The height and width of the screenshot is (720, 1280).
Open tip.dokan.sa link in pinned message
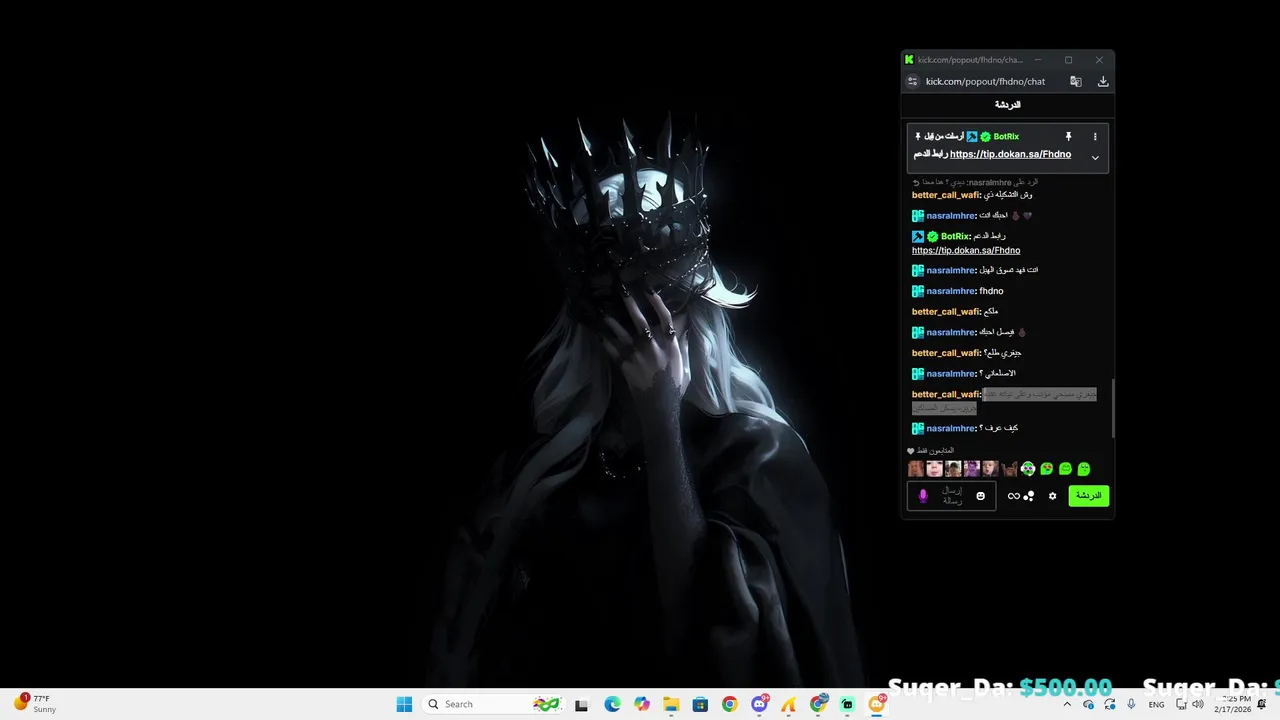(x=1010, y=154)
